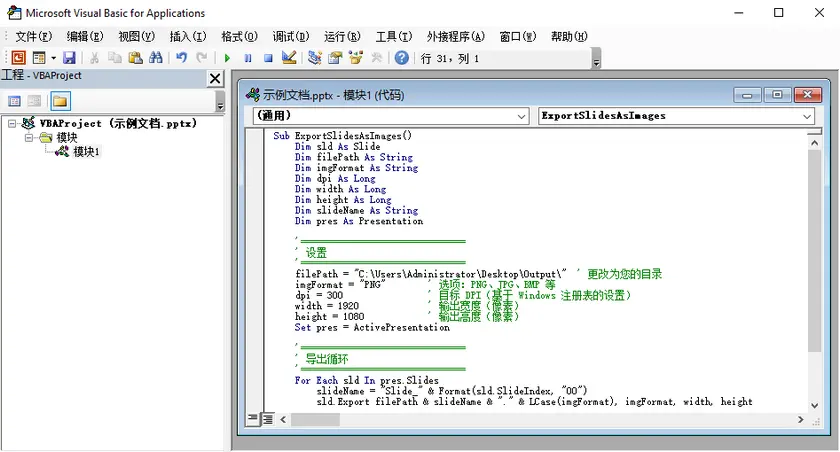Collapse the 模块 folder in project tree
The height and width of the screenshot is (452, 840).
pyautogui.click(x=30, y=137)
